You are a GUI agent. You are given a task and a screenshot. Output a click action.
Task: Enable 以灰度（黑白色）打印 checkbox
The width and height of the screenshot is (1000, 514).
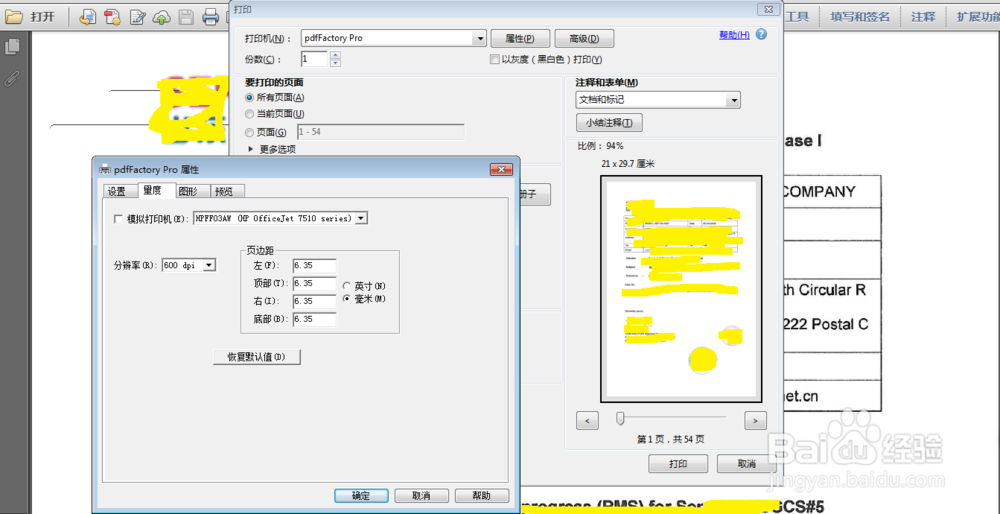[494, 59]
